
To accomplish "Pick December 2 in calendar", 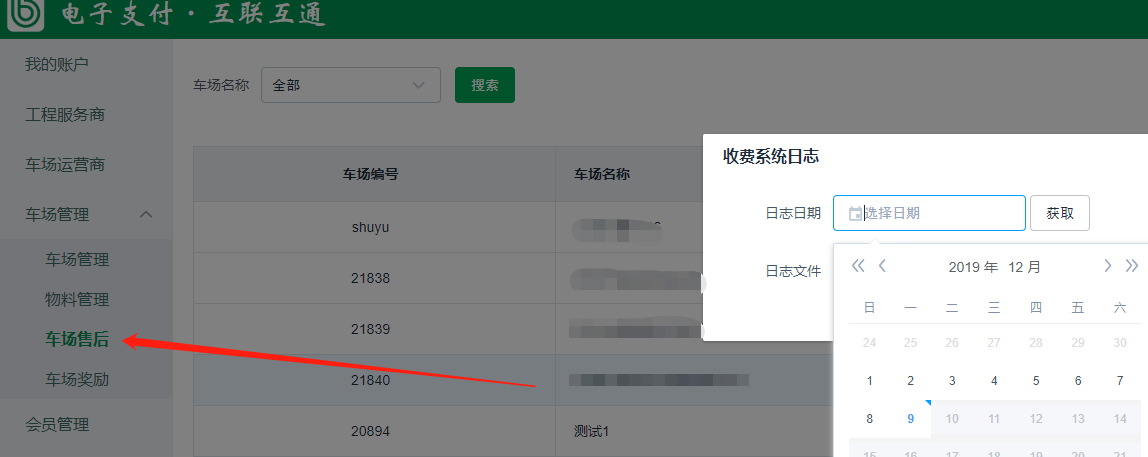I will tap(911, 381).
